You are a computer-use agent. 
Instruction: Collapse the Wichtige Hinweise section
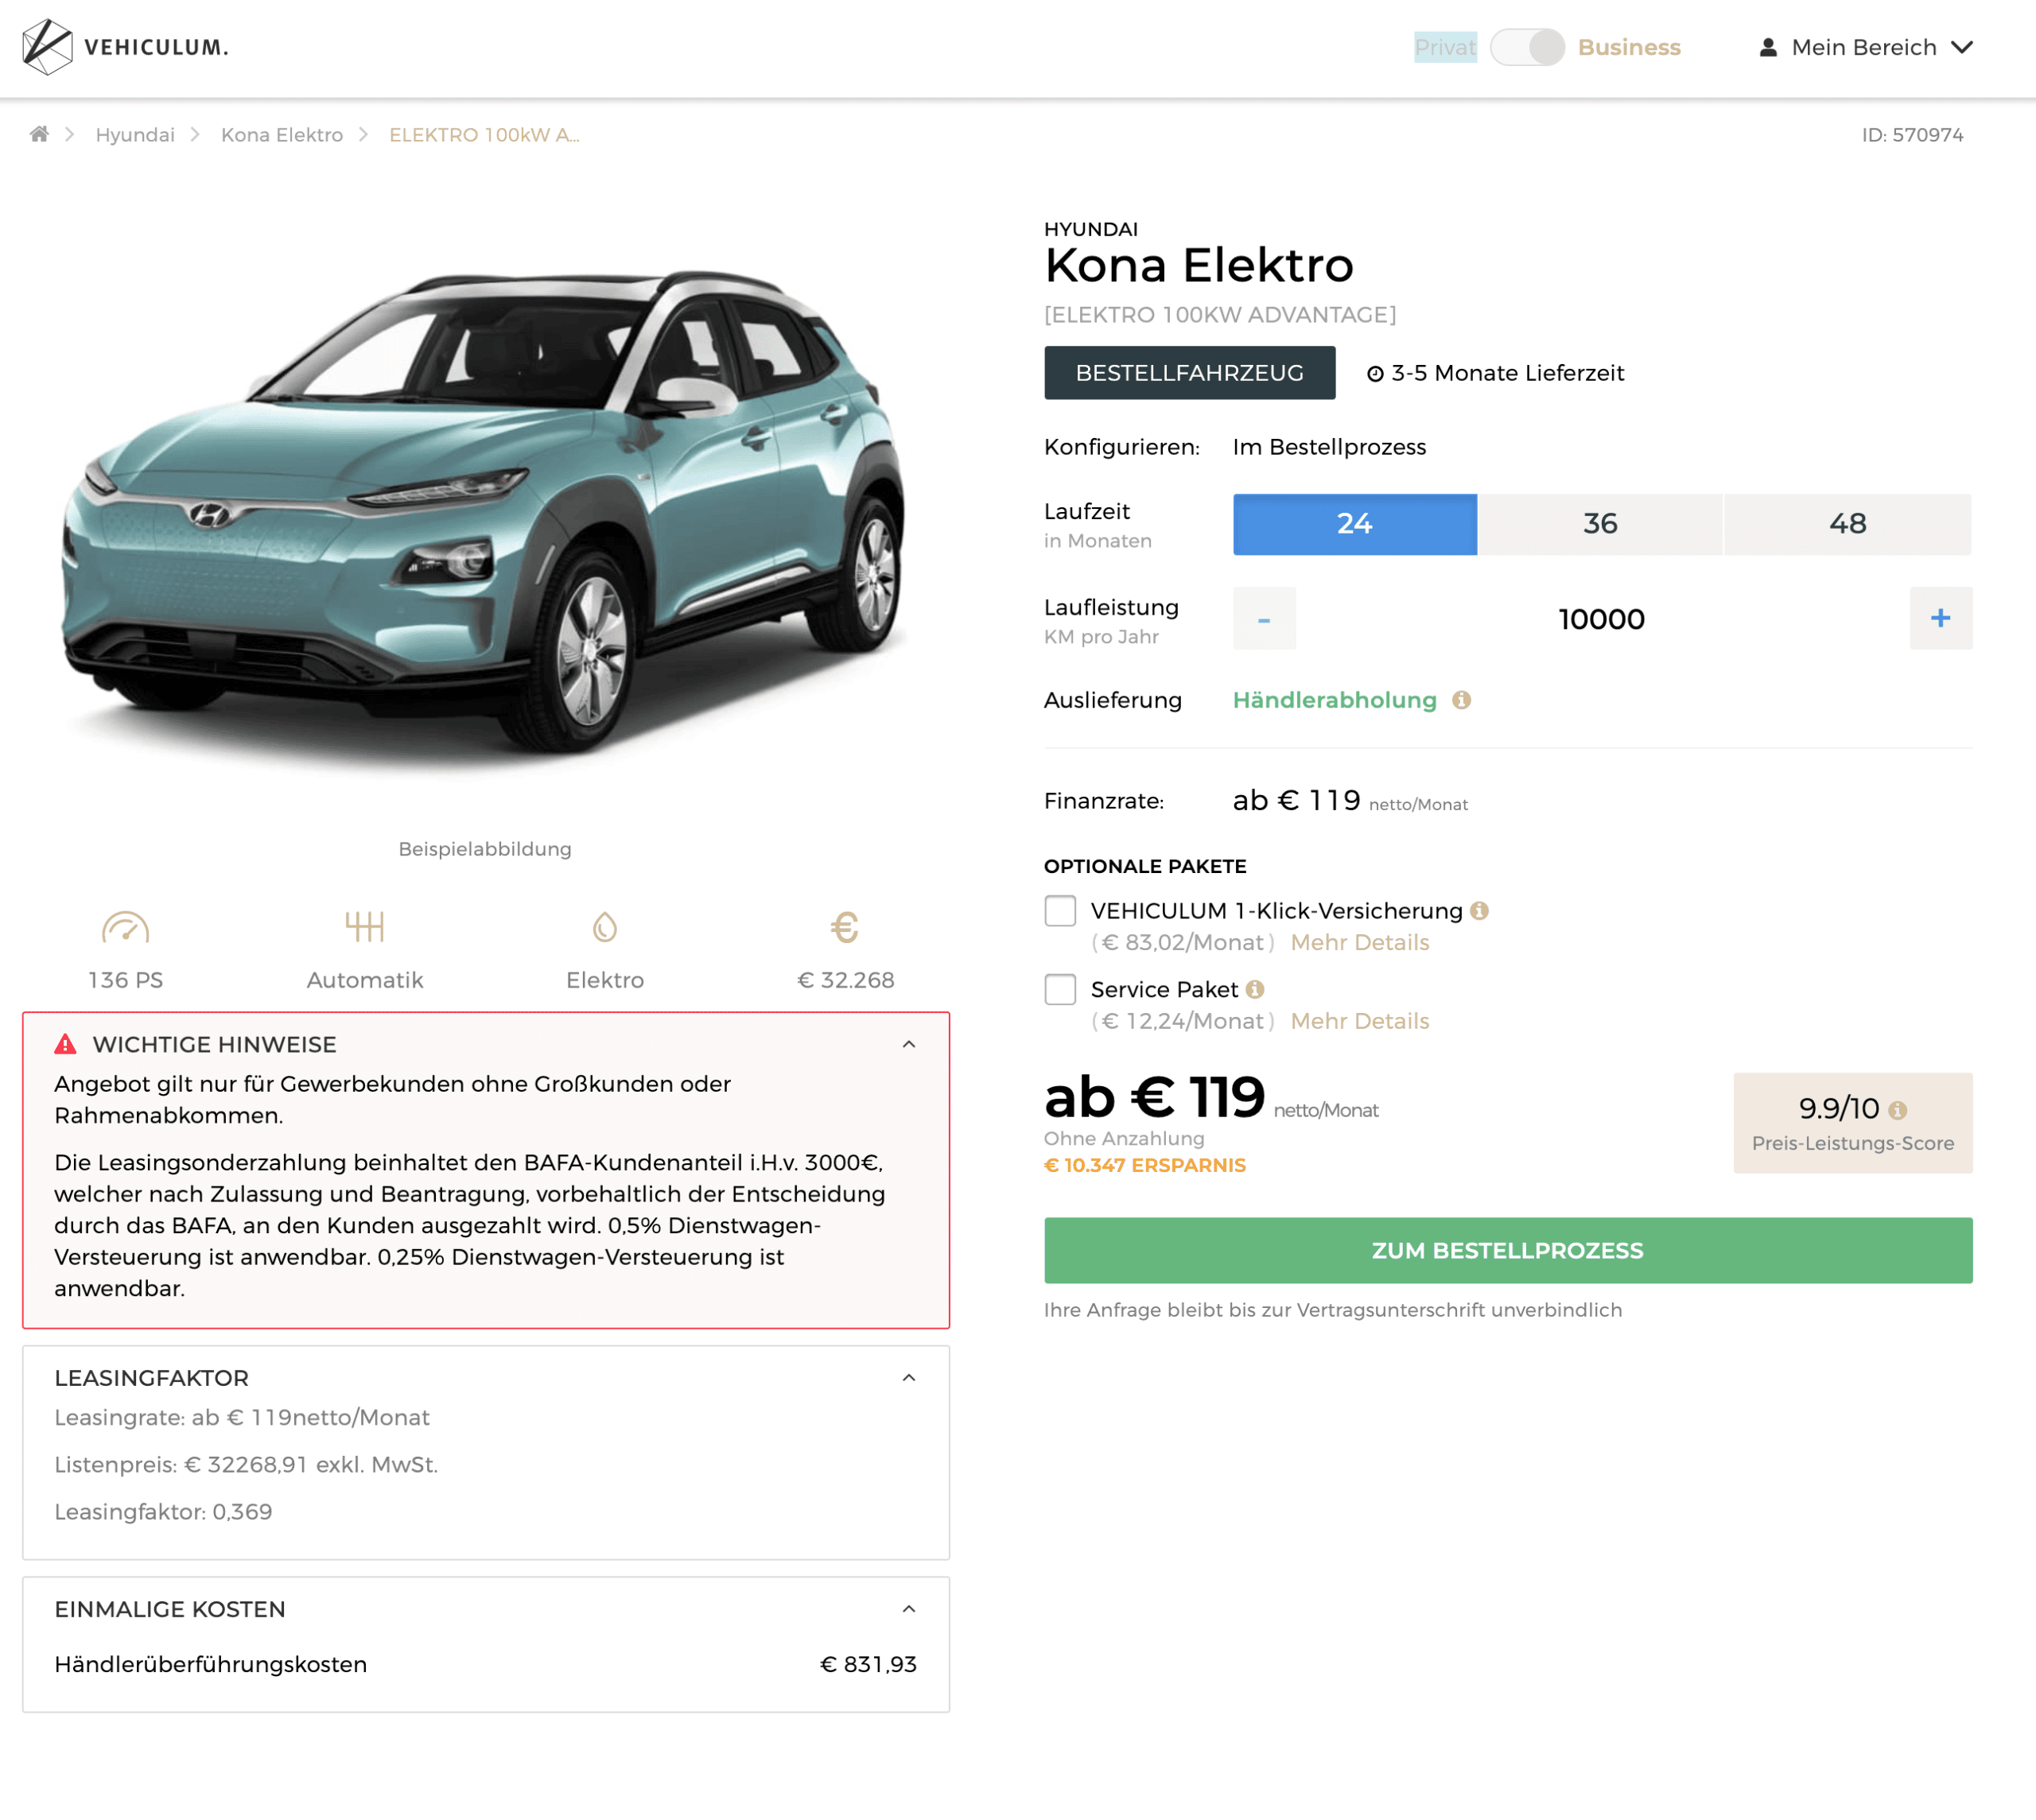tap(909, 1044)
